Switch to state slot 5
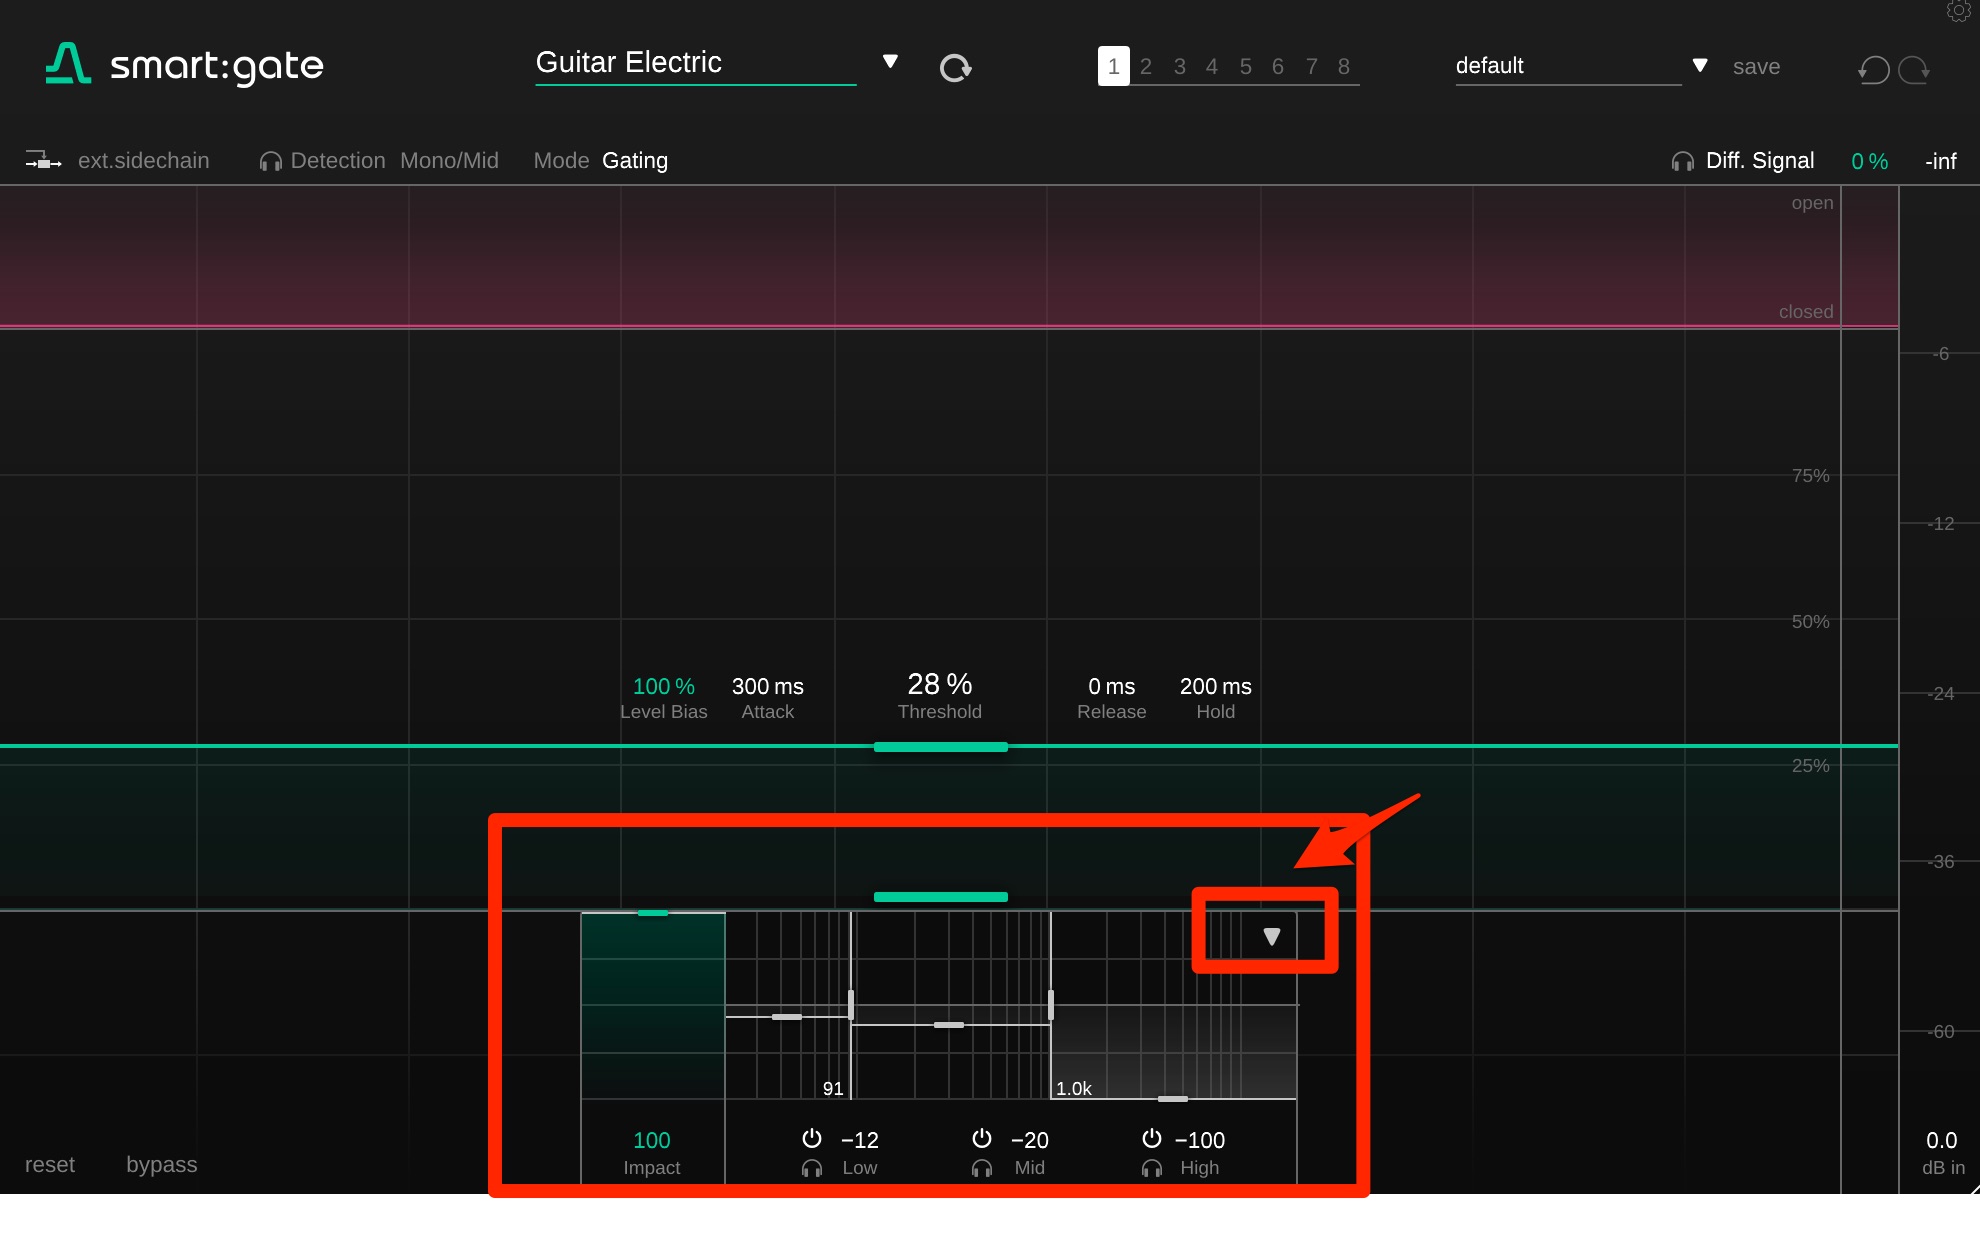The width and height of the screenshot is (1980, 1240). pyautogui.click(x=1245, y=67)
